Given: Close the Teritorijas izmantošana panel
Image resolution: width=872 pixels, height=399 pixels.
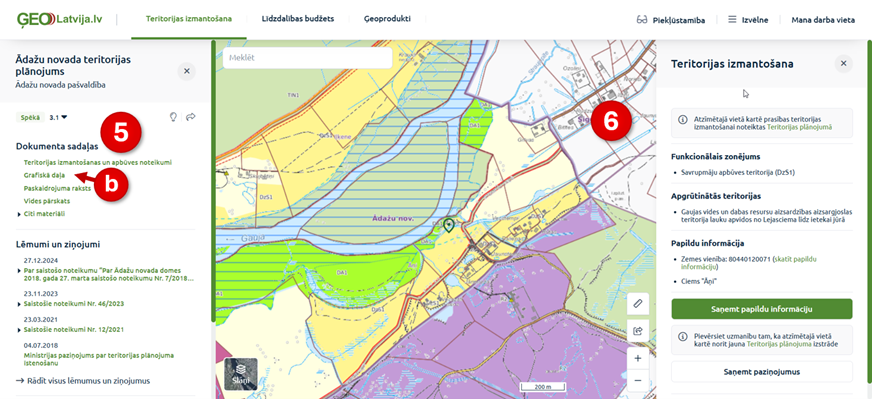Looking at the screenshot, I should (x=844, y=63).
